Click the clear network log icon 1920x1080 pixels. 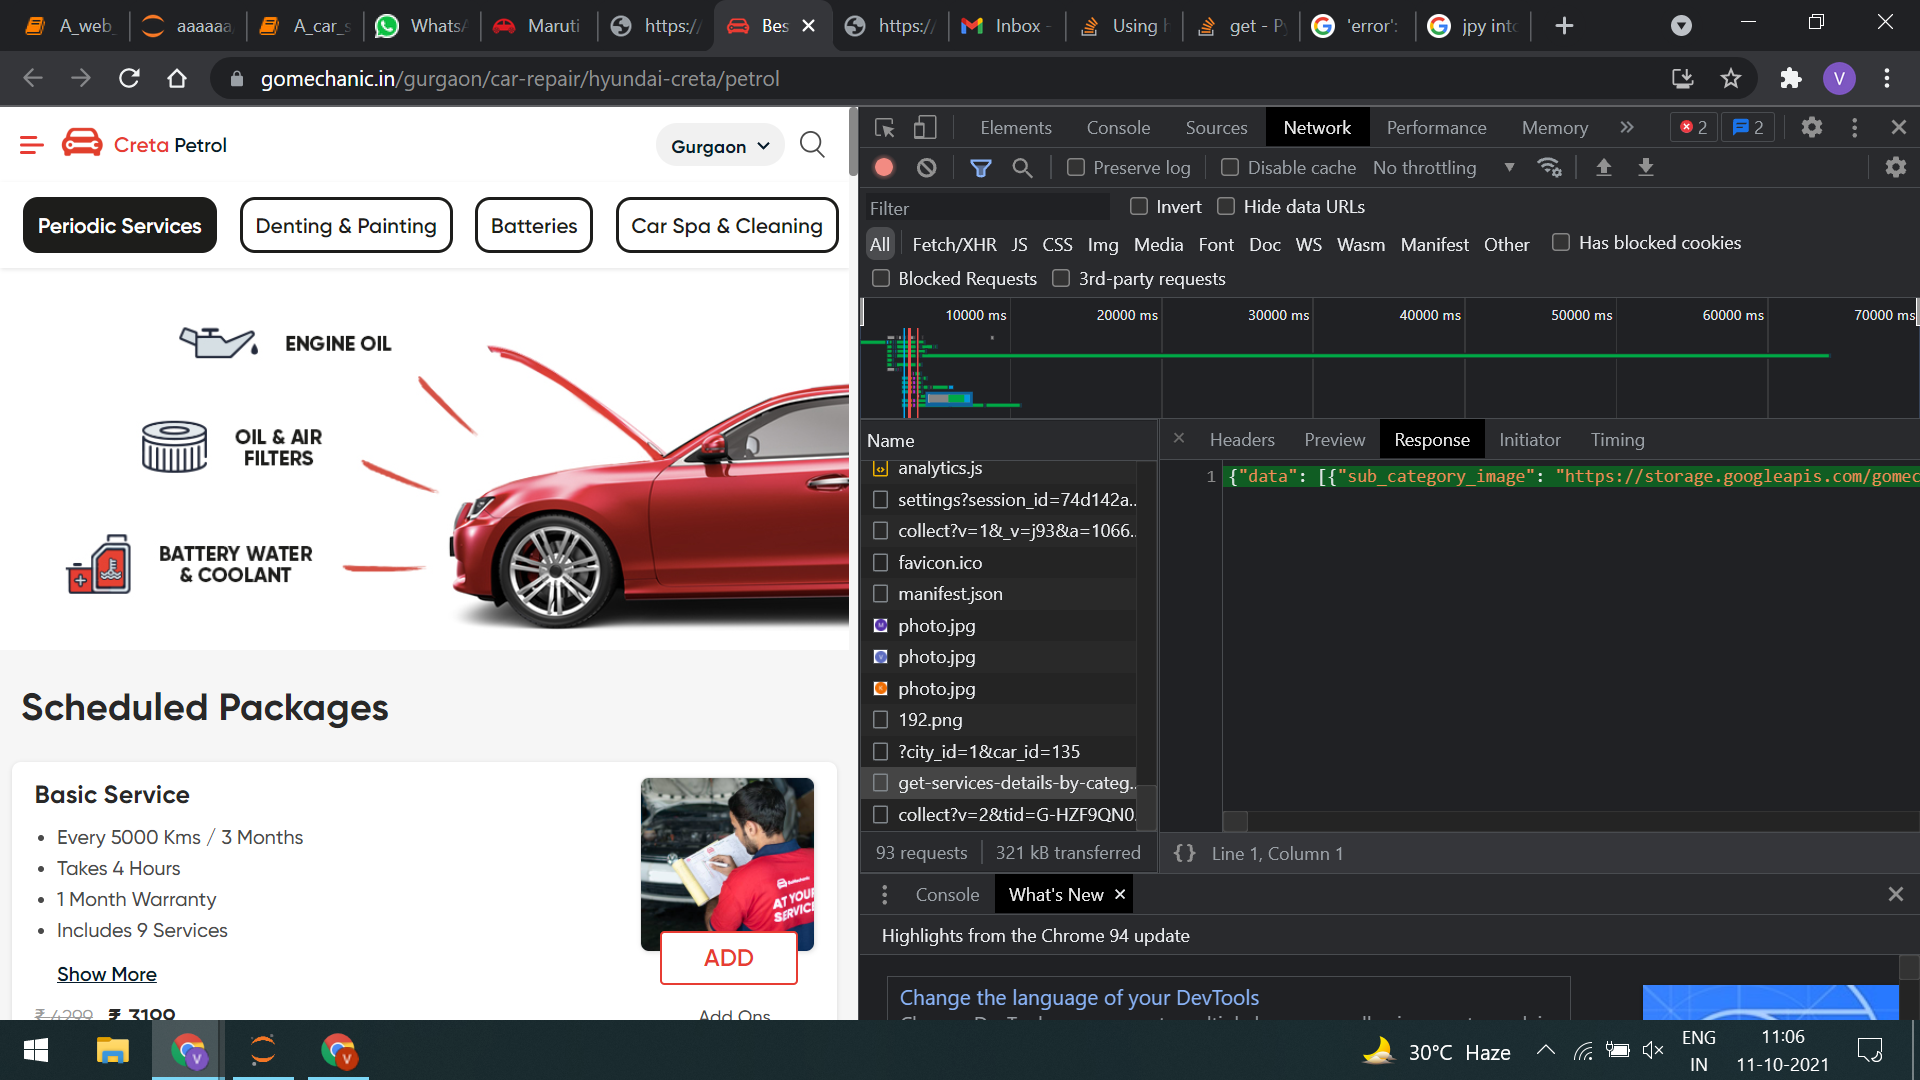(x=928, y=167)
